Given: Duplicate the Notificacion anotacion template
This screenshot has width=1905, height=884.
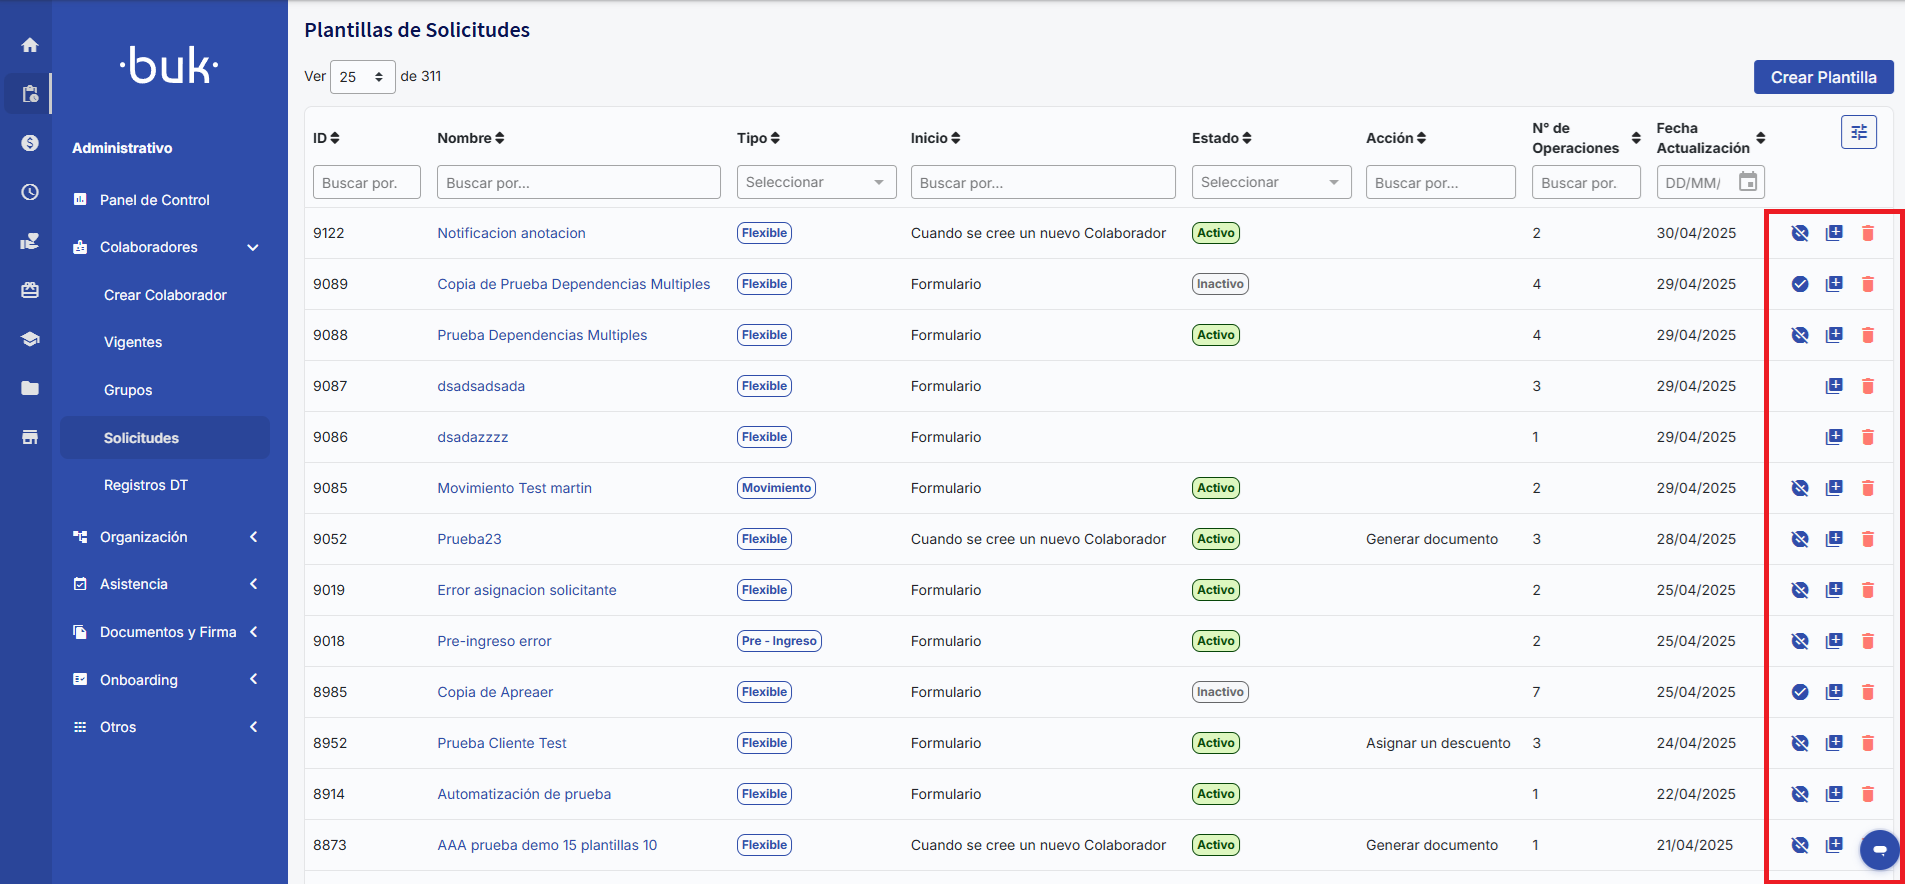Looking at the screenshot, I should coord(1833,233).
